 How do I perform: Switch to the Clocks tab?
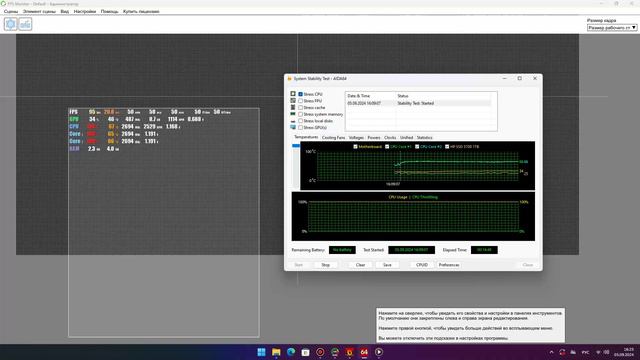[x=390, y=138]
